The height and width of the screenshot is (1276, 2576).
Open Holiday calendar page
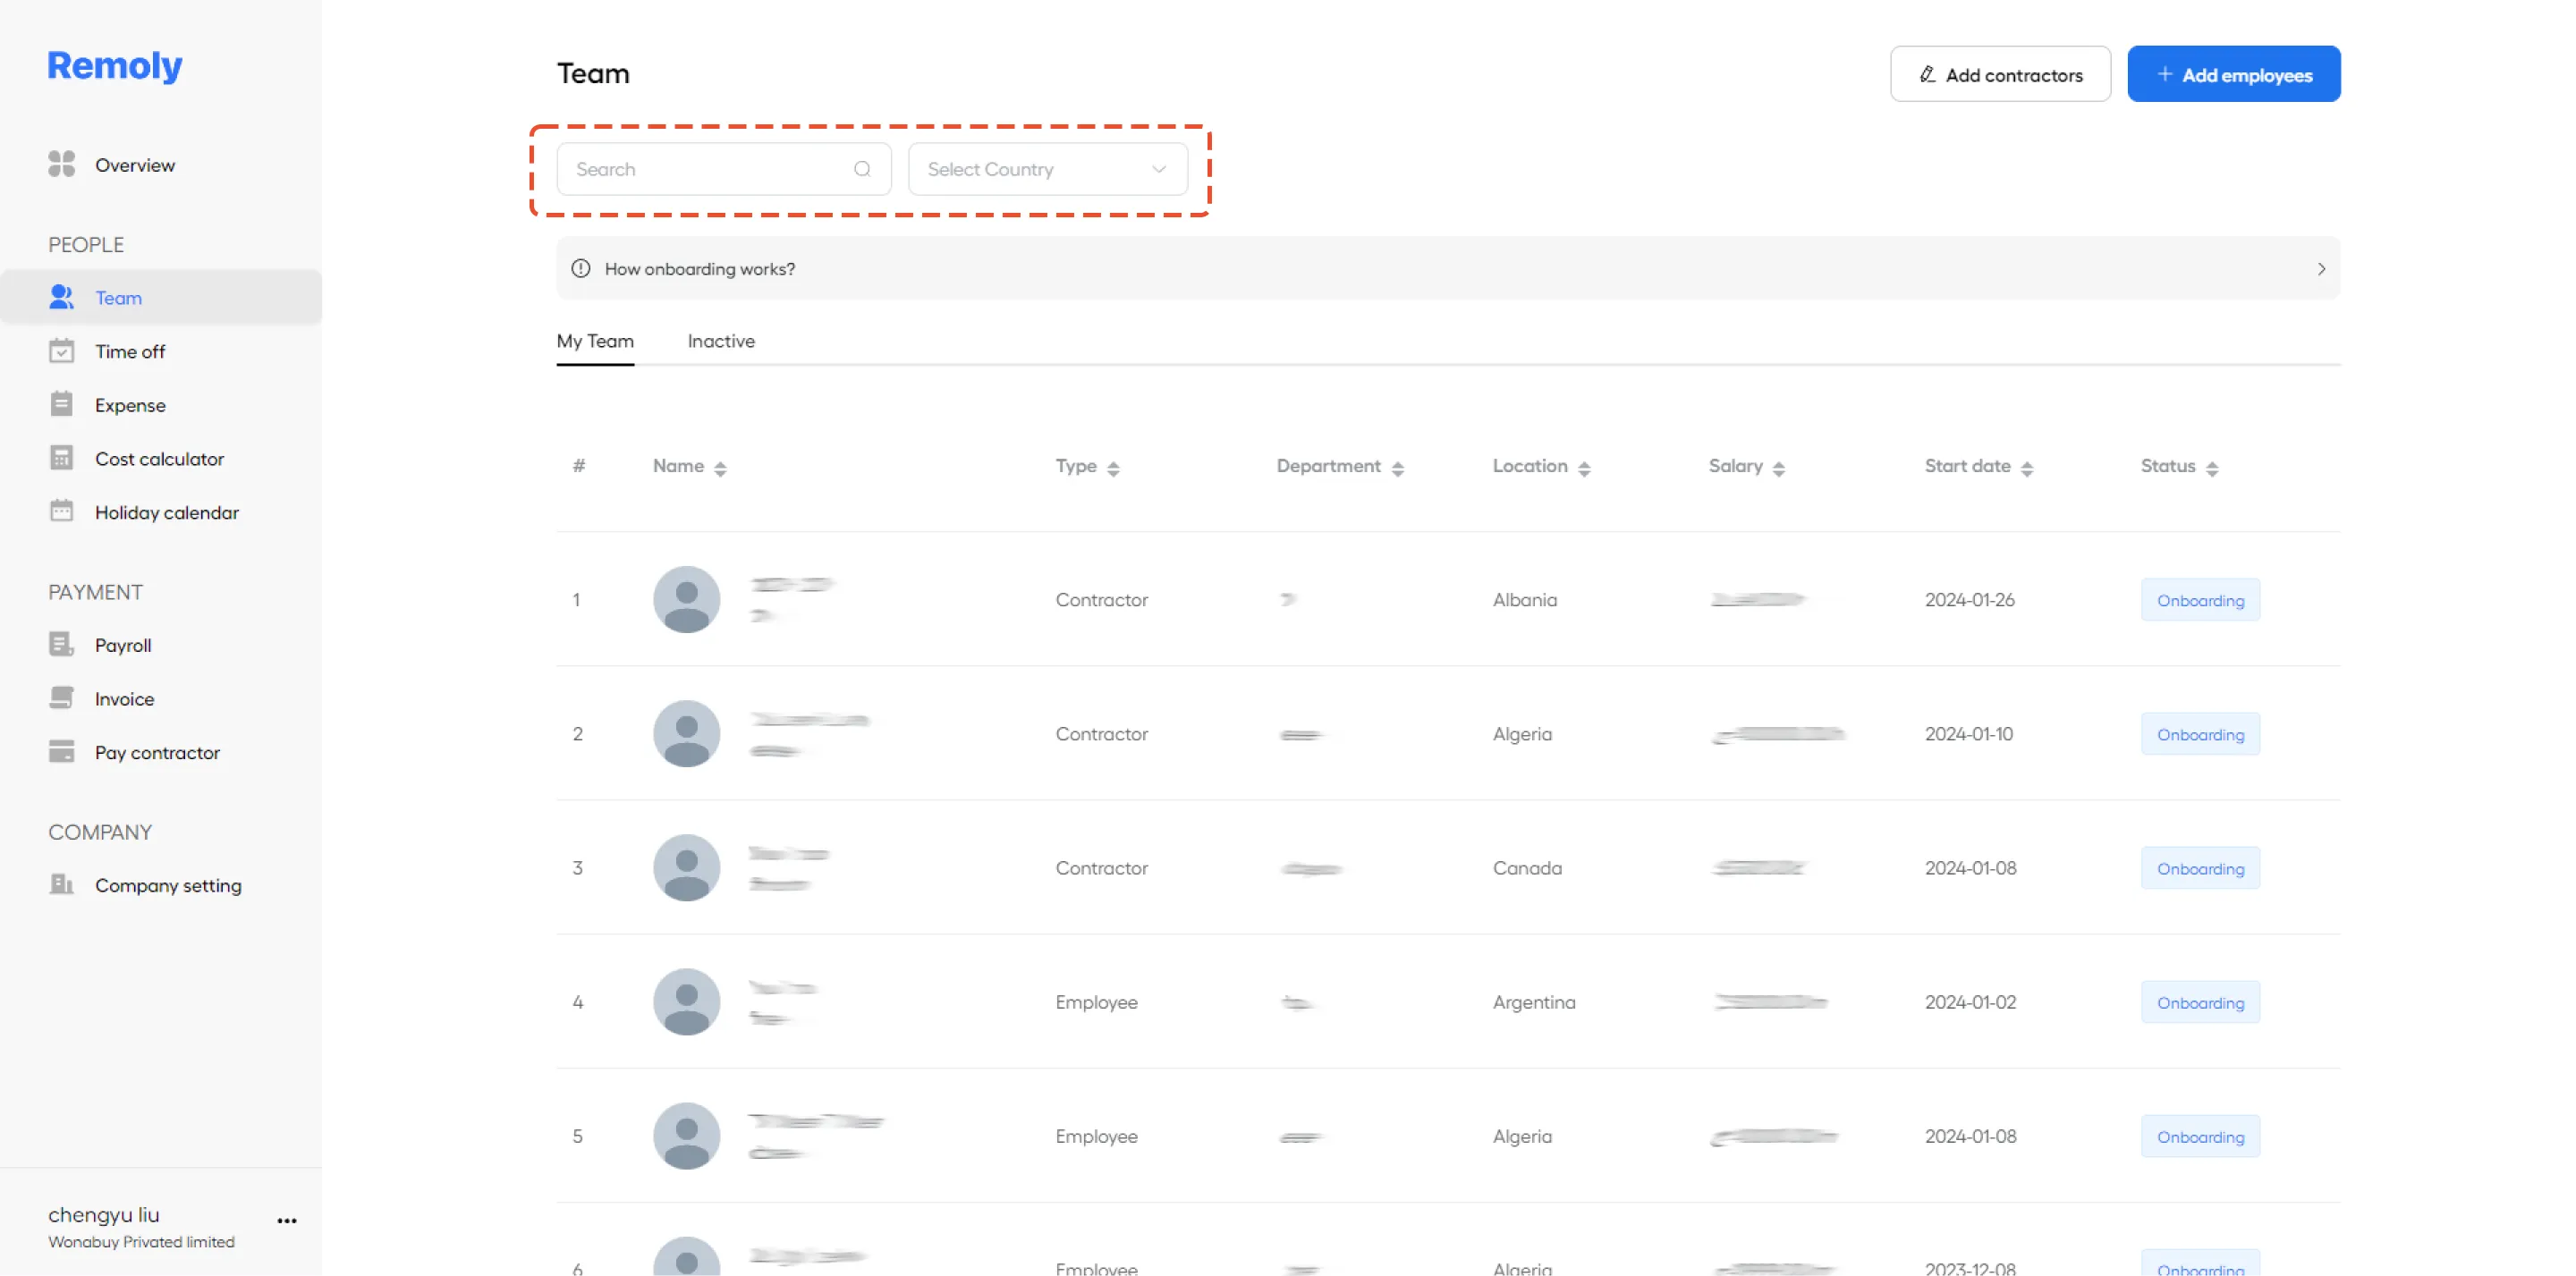(167, 512)
